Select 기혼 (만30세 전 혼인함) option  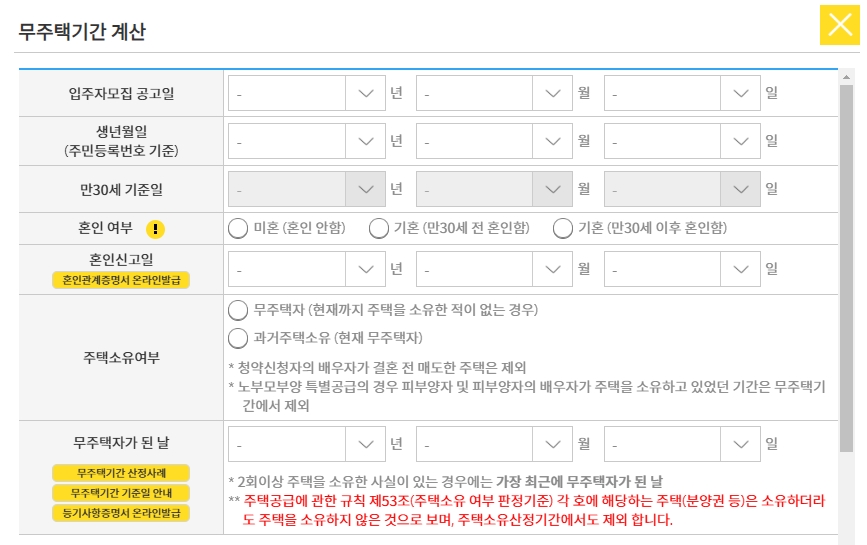[x=379, y=228]
